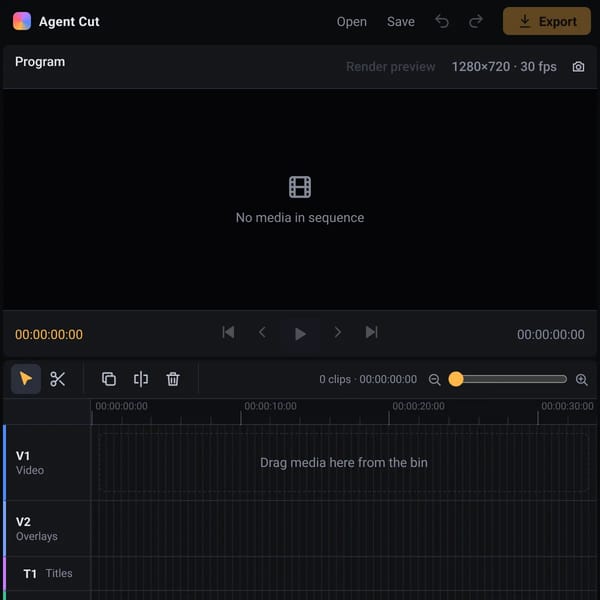600x600 pixels.
Task: Step back one frame
Action: (x=262, y=332)
